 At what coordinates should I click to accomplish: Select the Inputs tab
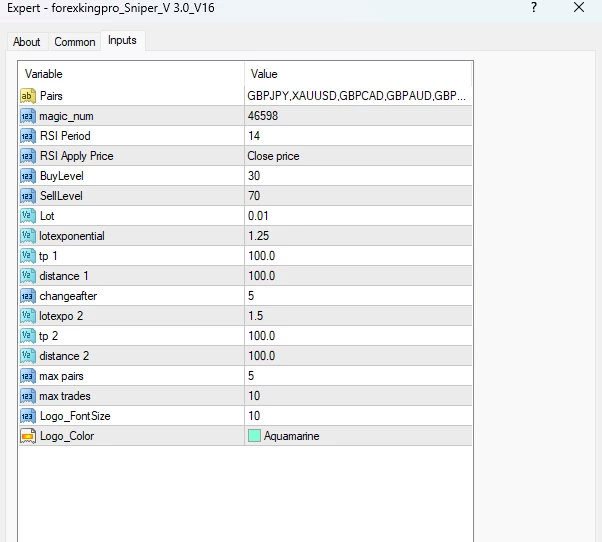pyautogui.click(x=122, y=41)
